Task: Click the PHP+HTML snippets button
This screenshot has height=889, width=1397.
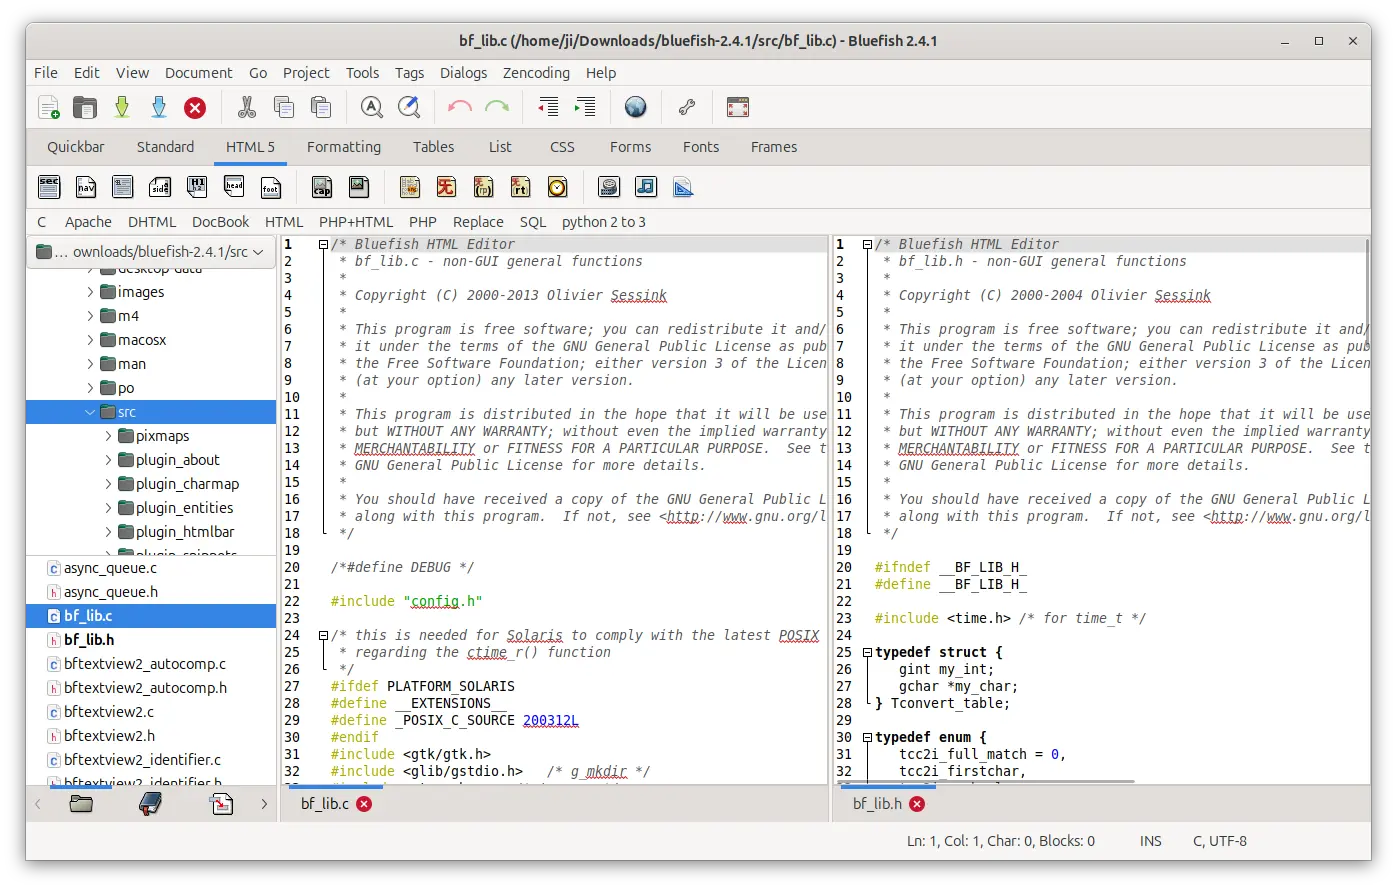Action: [x=356, y=222]
